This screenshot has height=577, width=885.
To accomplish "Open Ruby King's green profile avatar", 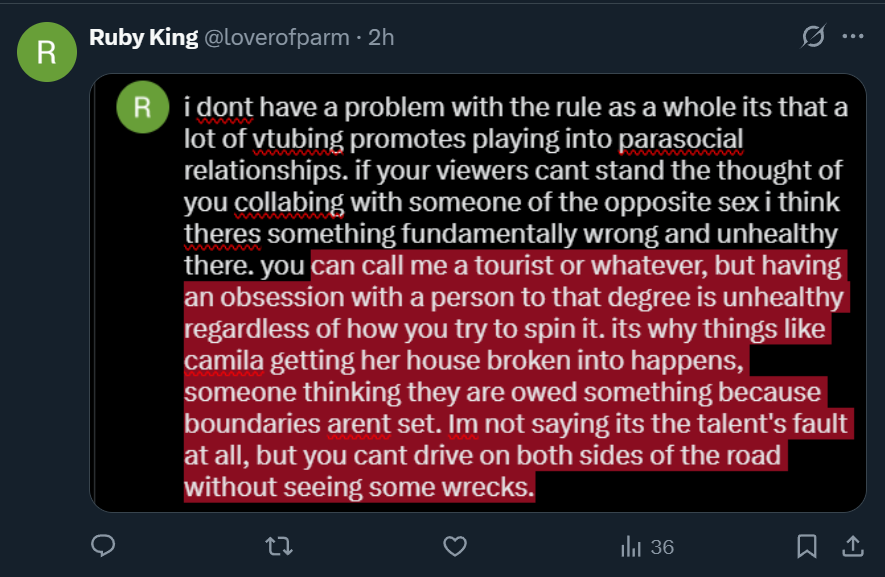I will coord(46,52).
